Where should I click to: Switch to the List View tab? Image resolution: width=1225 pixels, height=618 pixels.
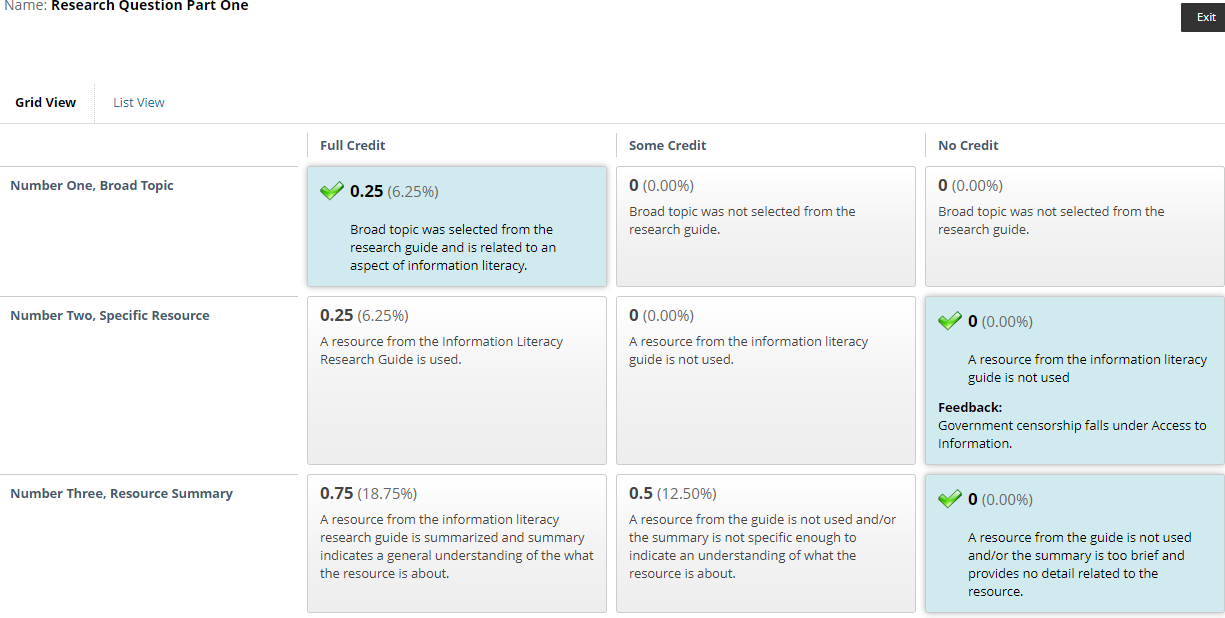coord(139,102)
